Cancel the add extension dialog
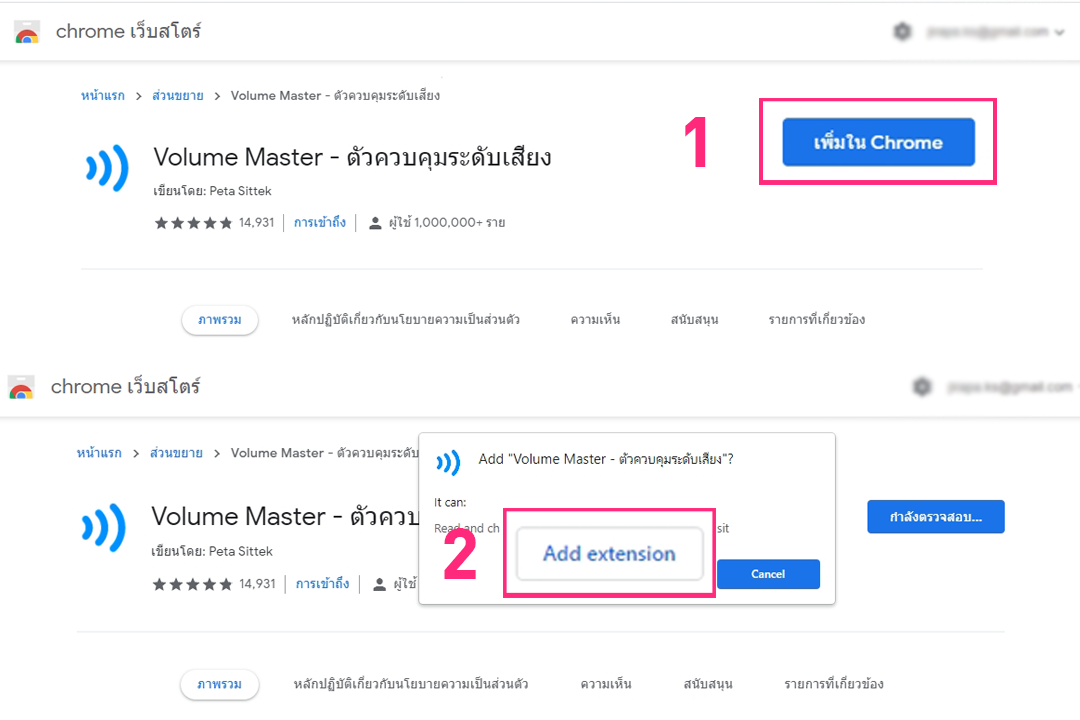Viewport: 1080px width, 720px height. 768,574
